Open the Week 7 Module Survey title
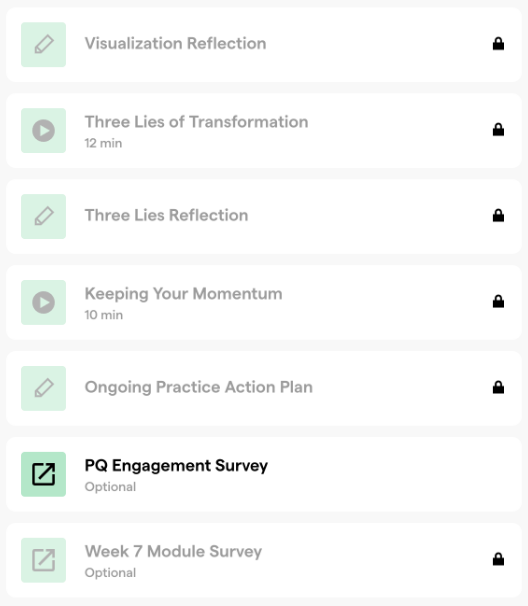 173,552
